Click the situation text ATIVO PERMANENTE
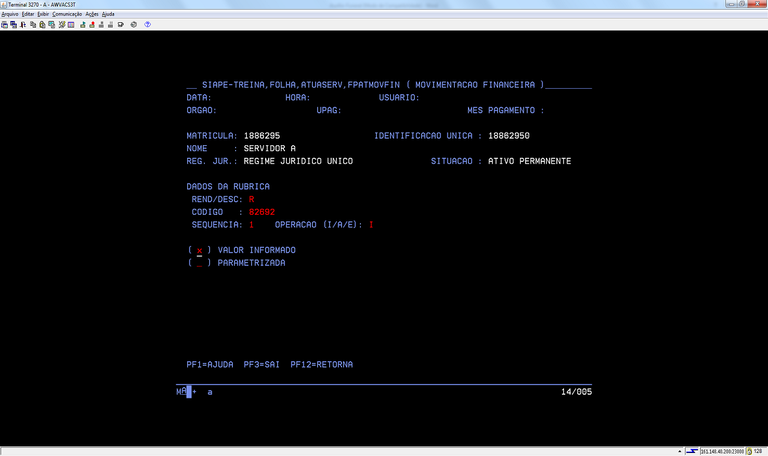This screenshot has width=768, height=456. click(x=529, y=161)
